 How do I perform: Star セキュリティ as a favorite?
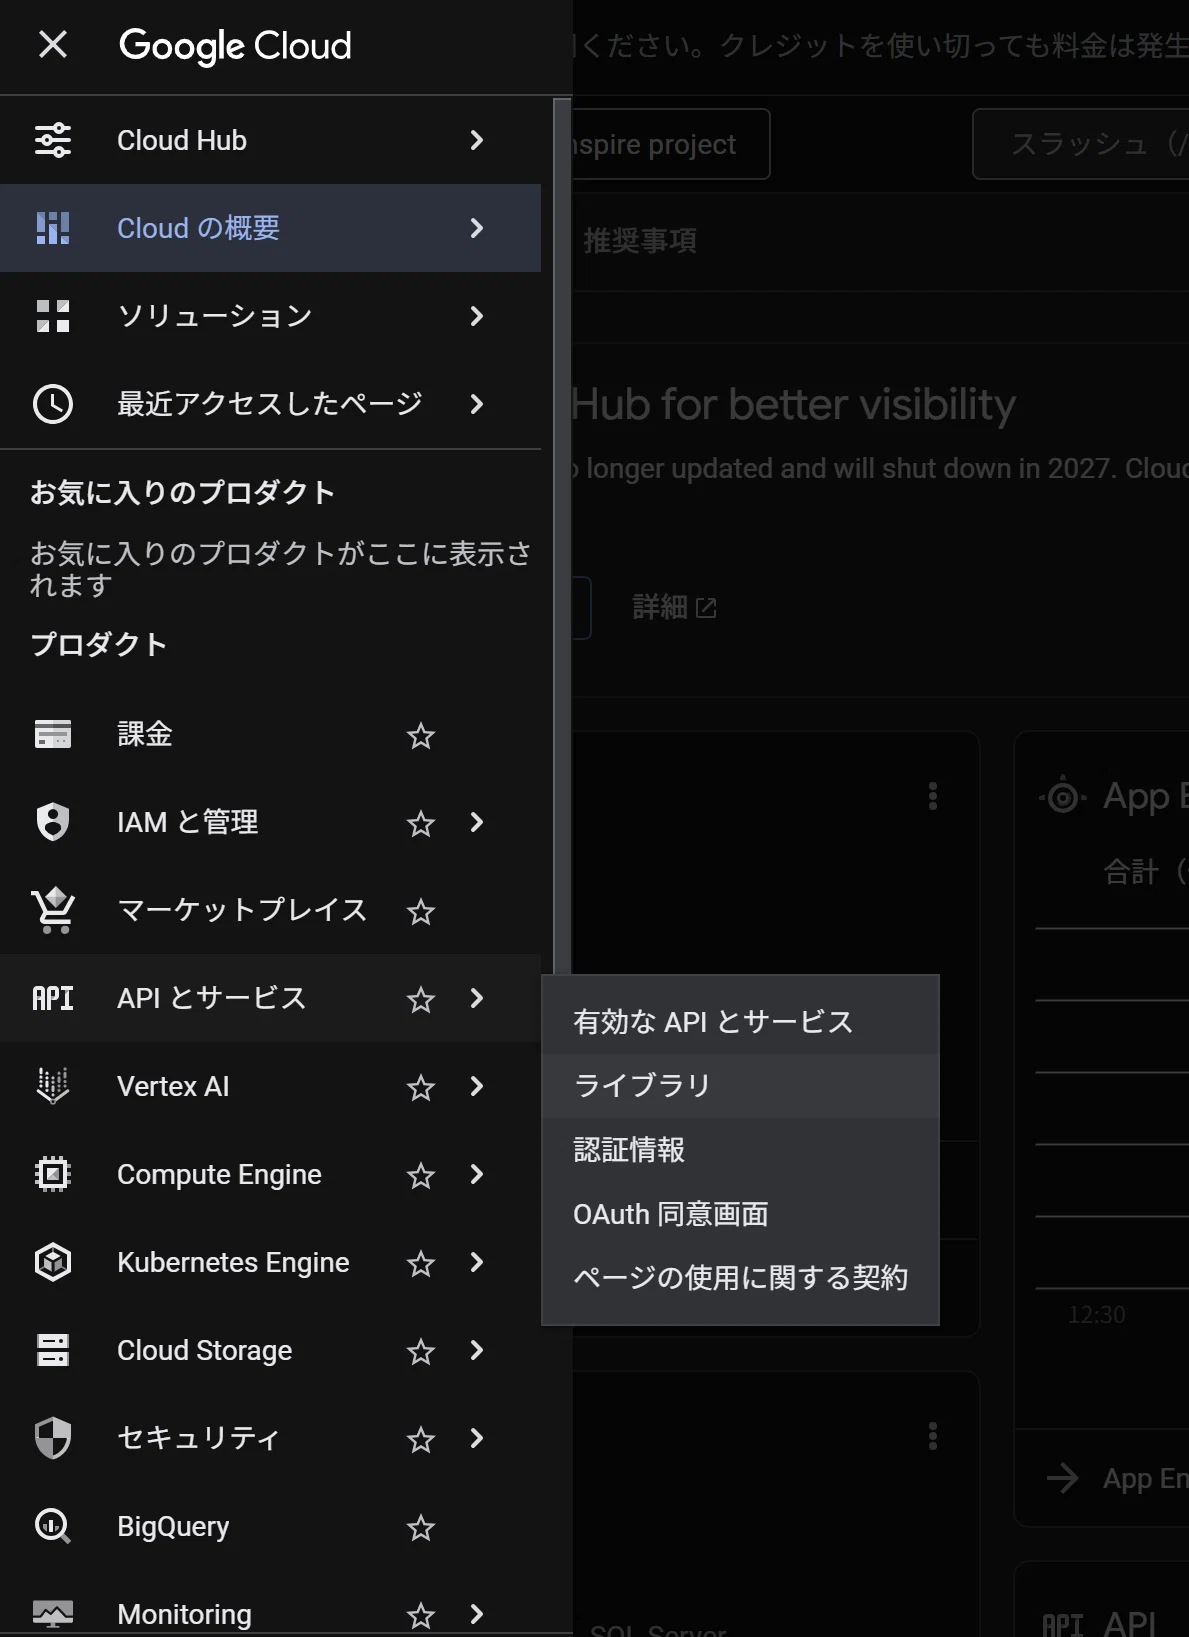421,1440
